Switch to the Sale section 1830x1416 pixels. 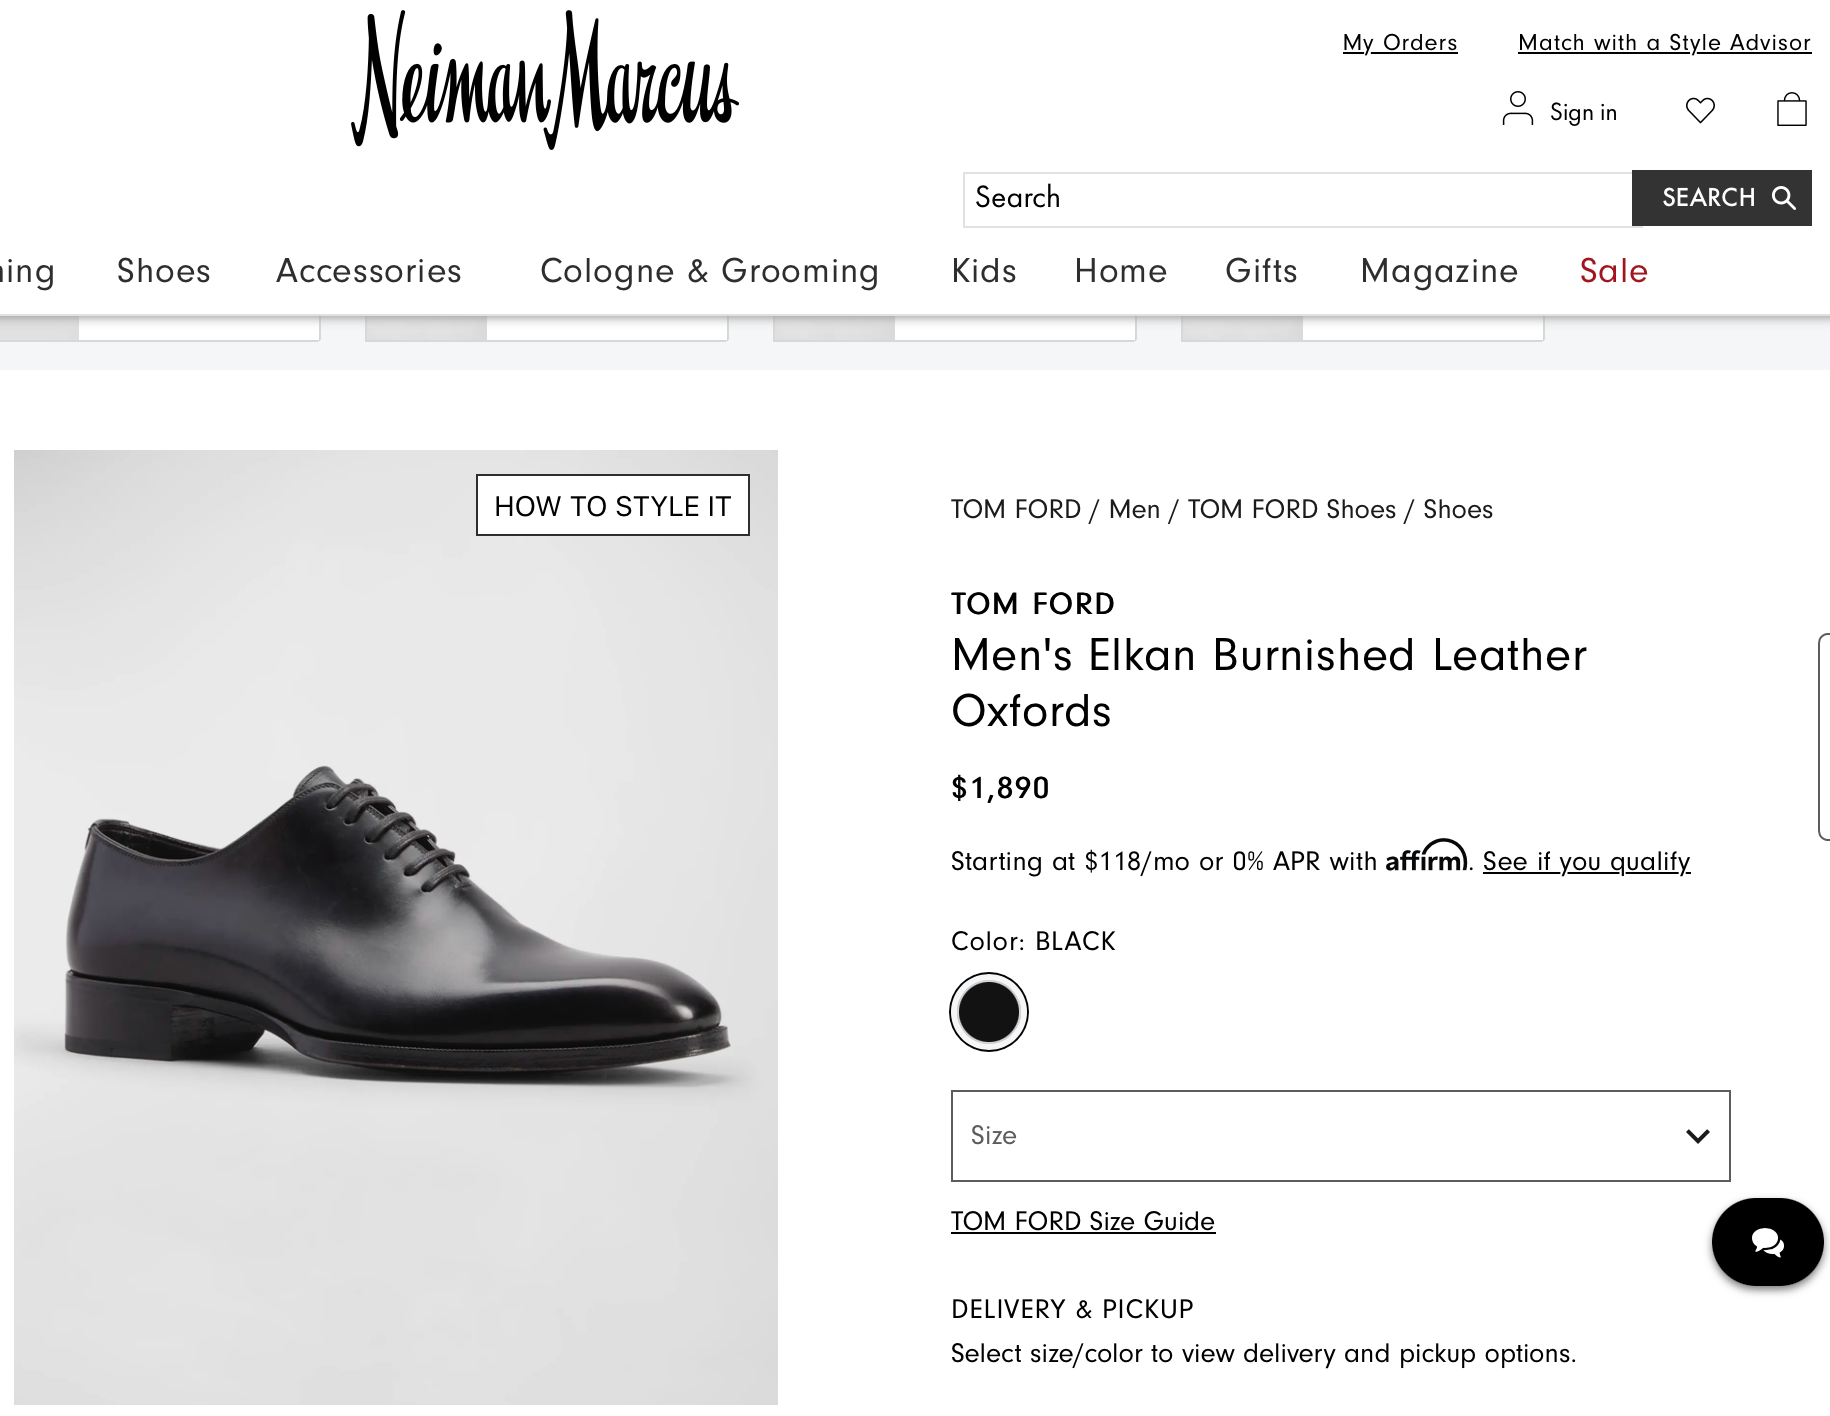coord(1612,271)
